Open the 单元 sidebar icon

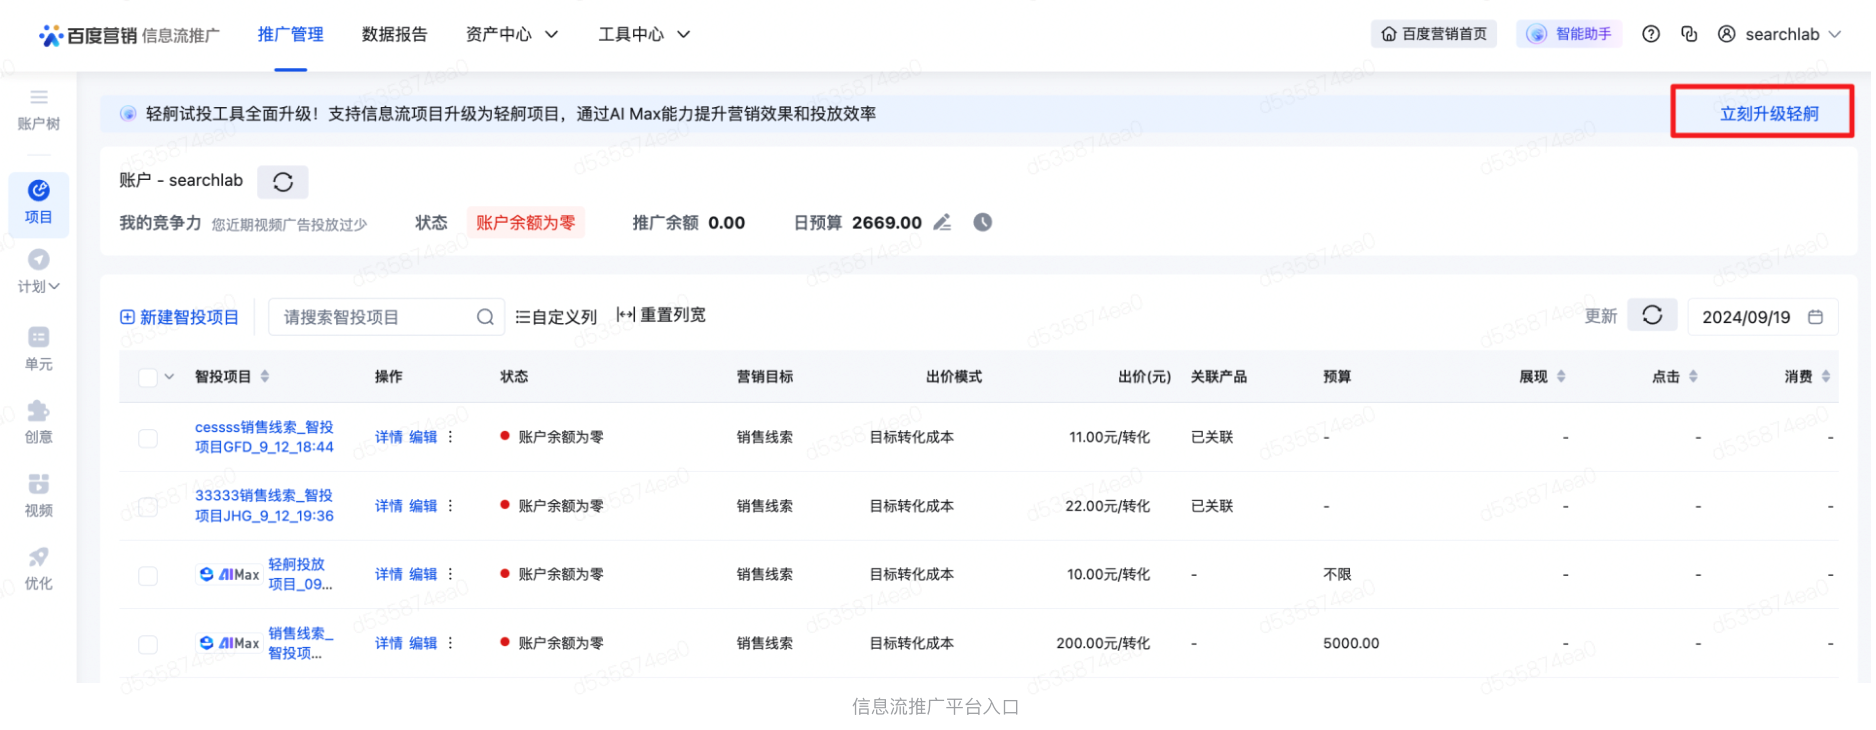(x=39, y=337)
